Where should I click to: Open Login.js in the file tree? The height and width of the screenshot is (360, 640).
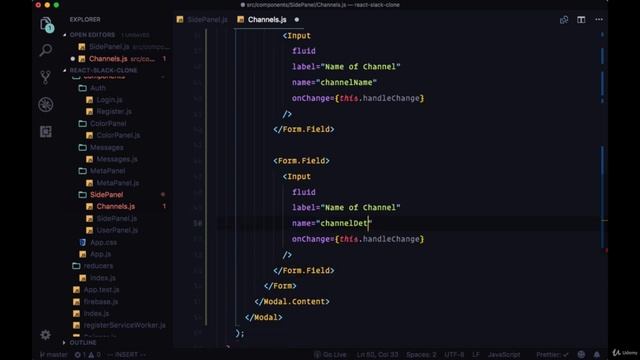click(109, 100)
